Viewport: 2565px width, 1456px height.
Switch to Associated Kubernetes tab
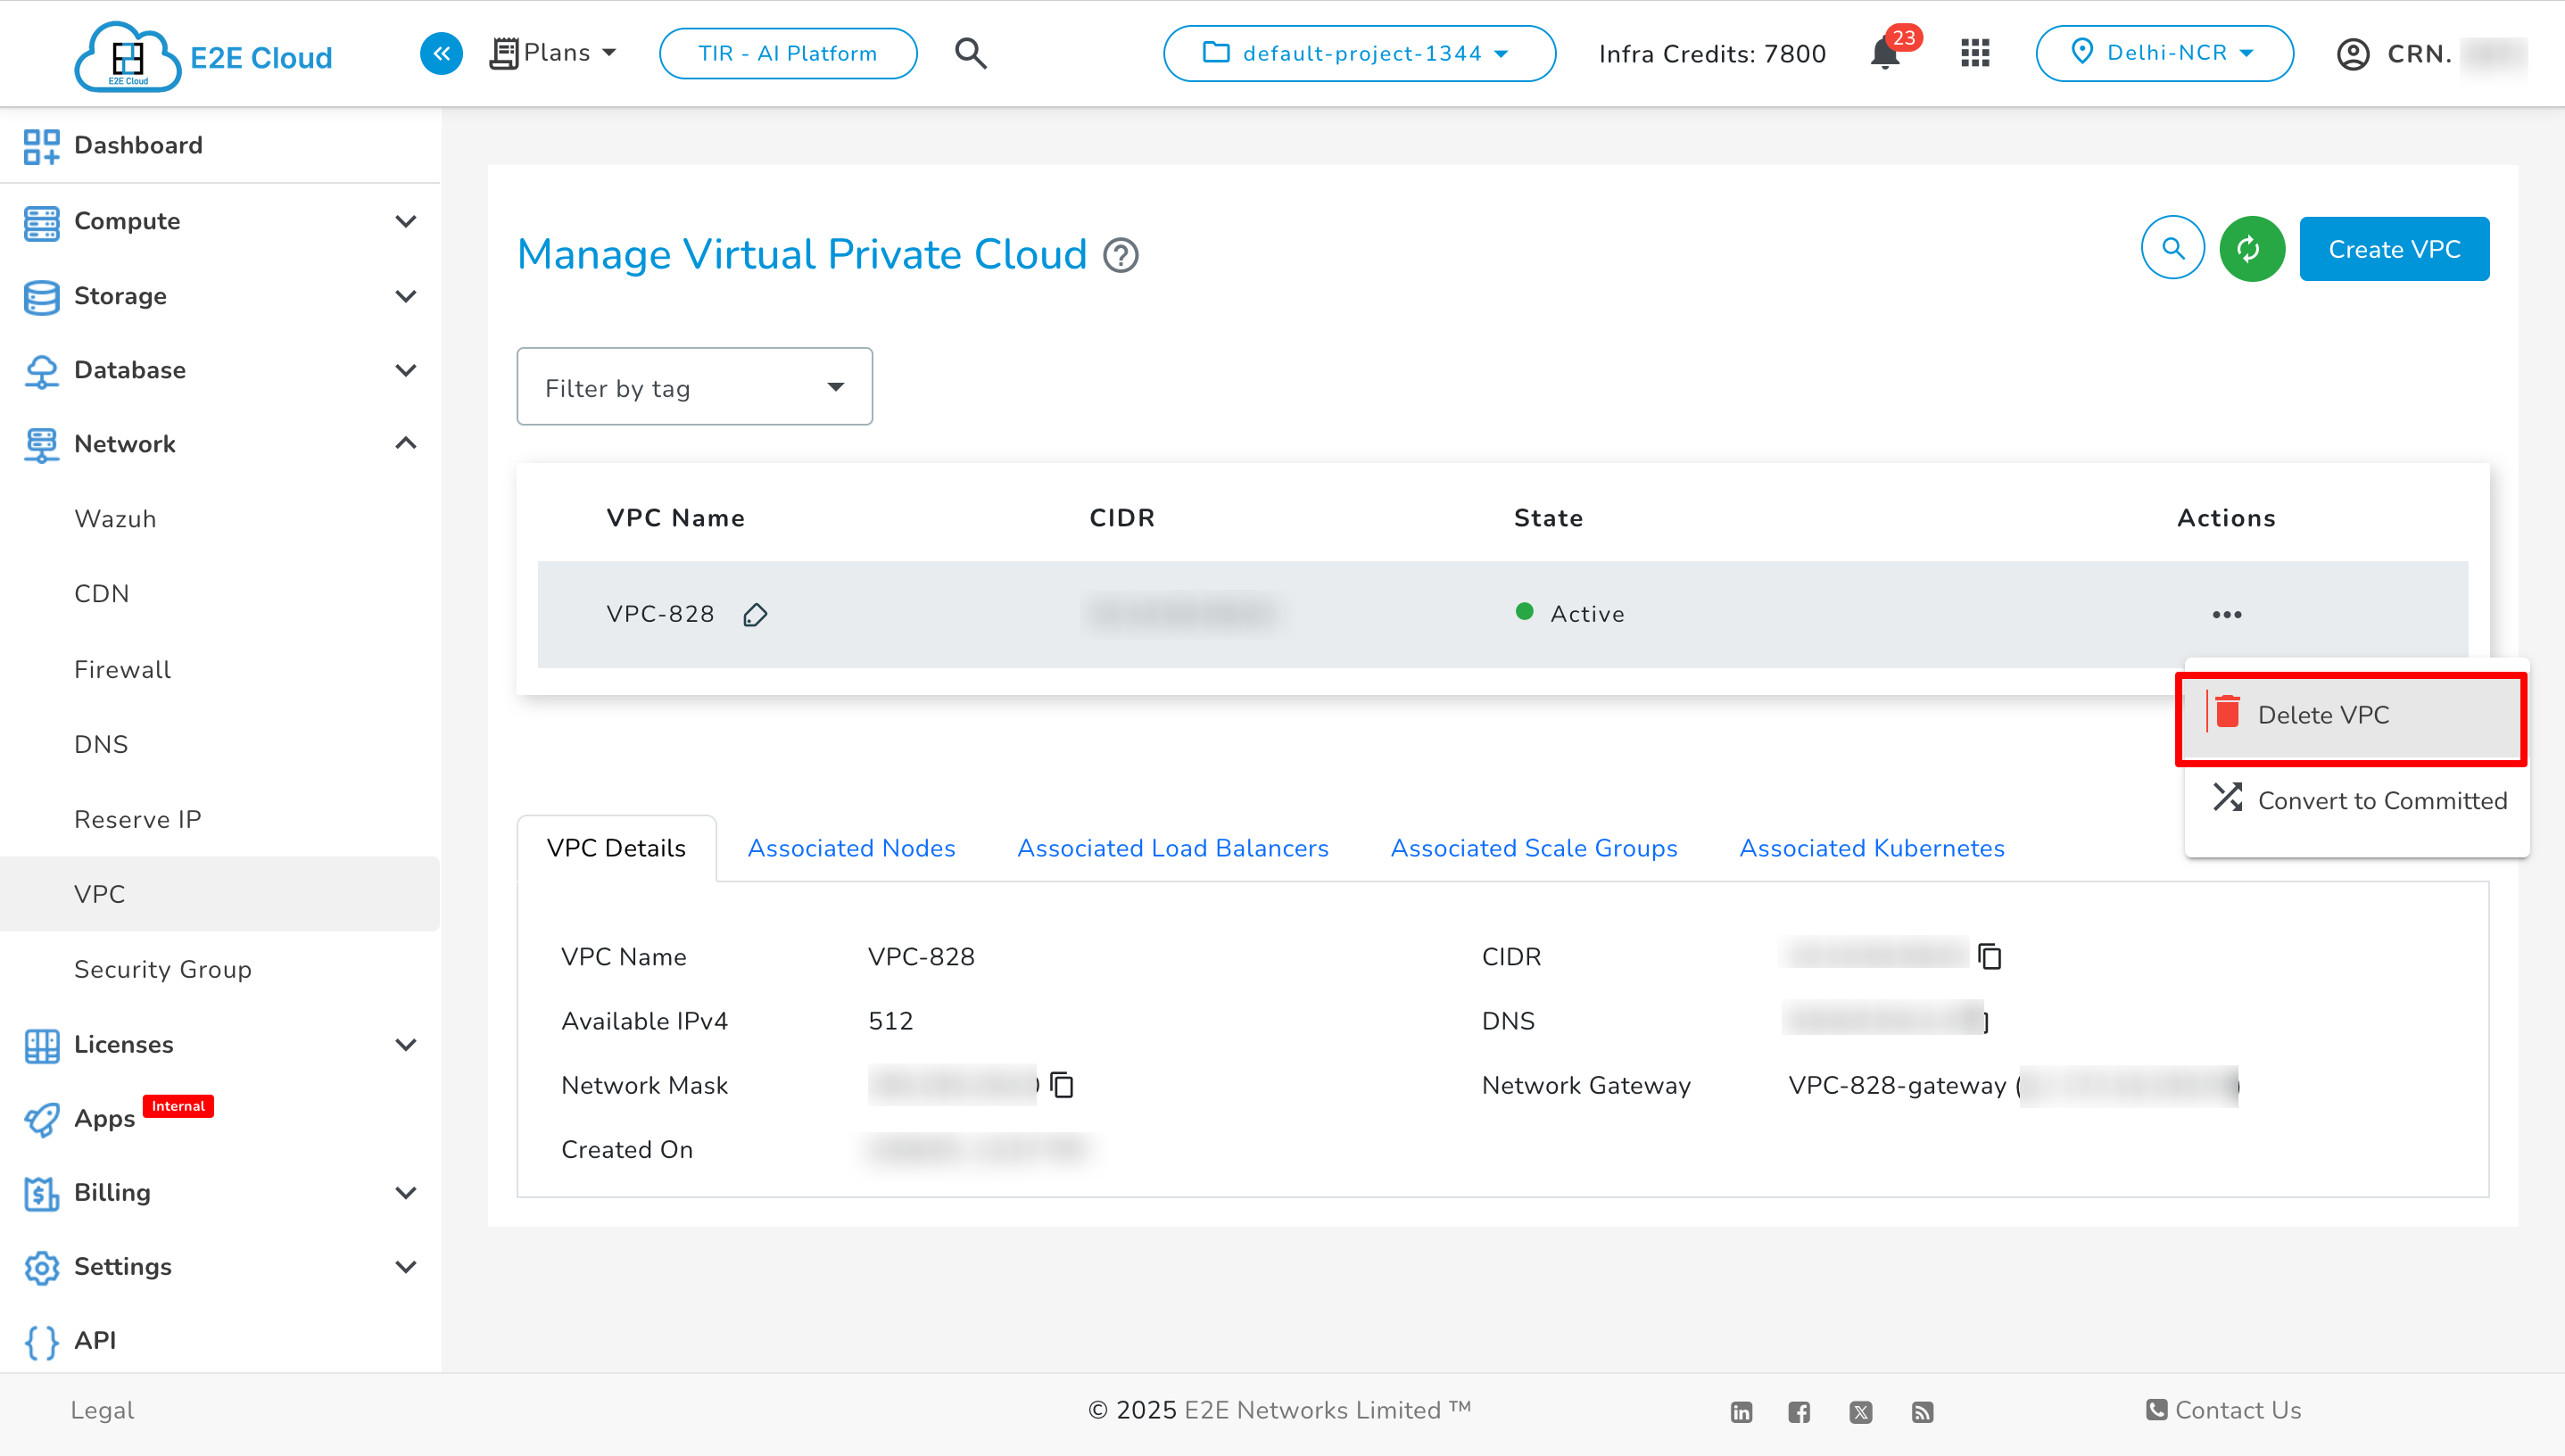pyautogui.click(x=1871, y=848)
